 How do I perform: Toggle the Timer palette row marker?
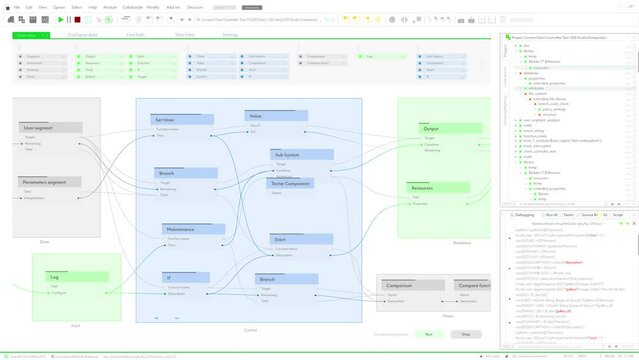click(x=189, y=56)
